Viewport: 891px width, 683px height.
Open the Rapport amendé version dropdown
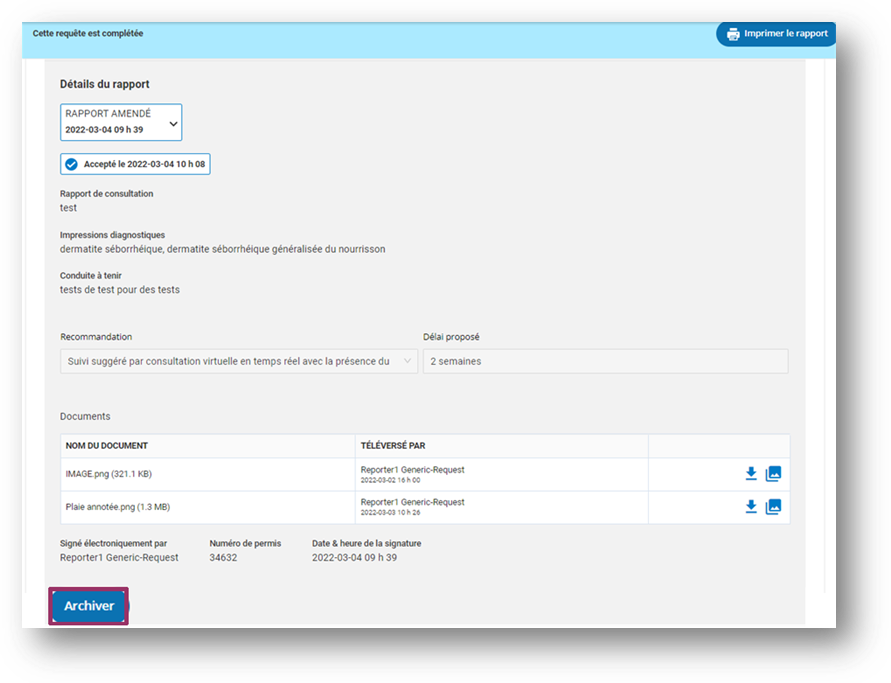(121, 122)
